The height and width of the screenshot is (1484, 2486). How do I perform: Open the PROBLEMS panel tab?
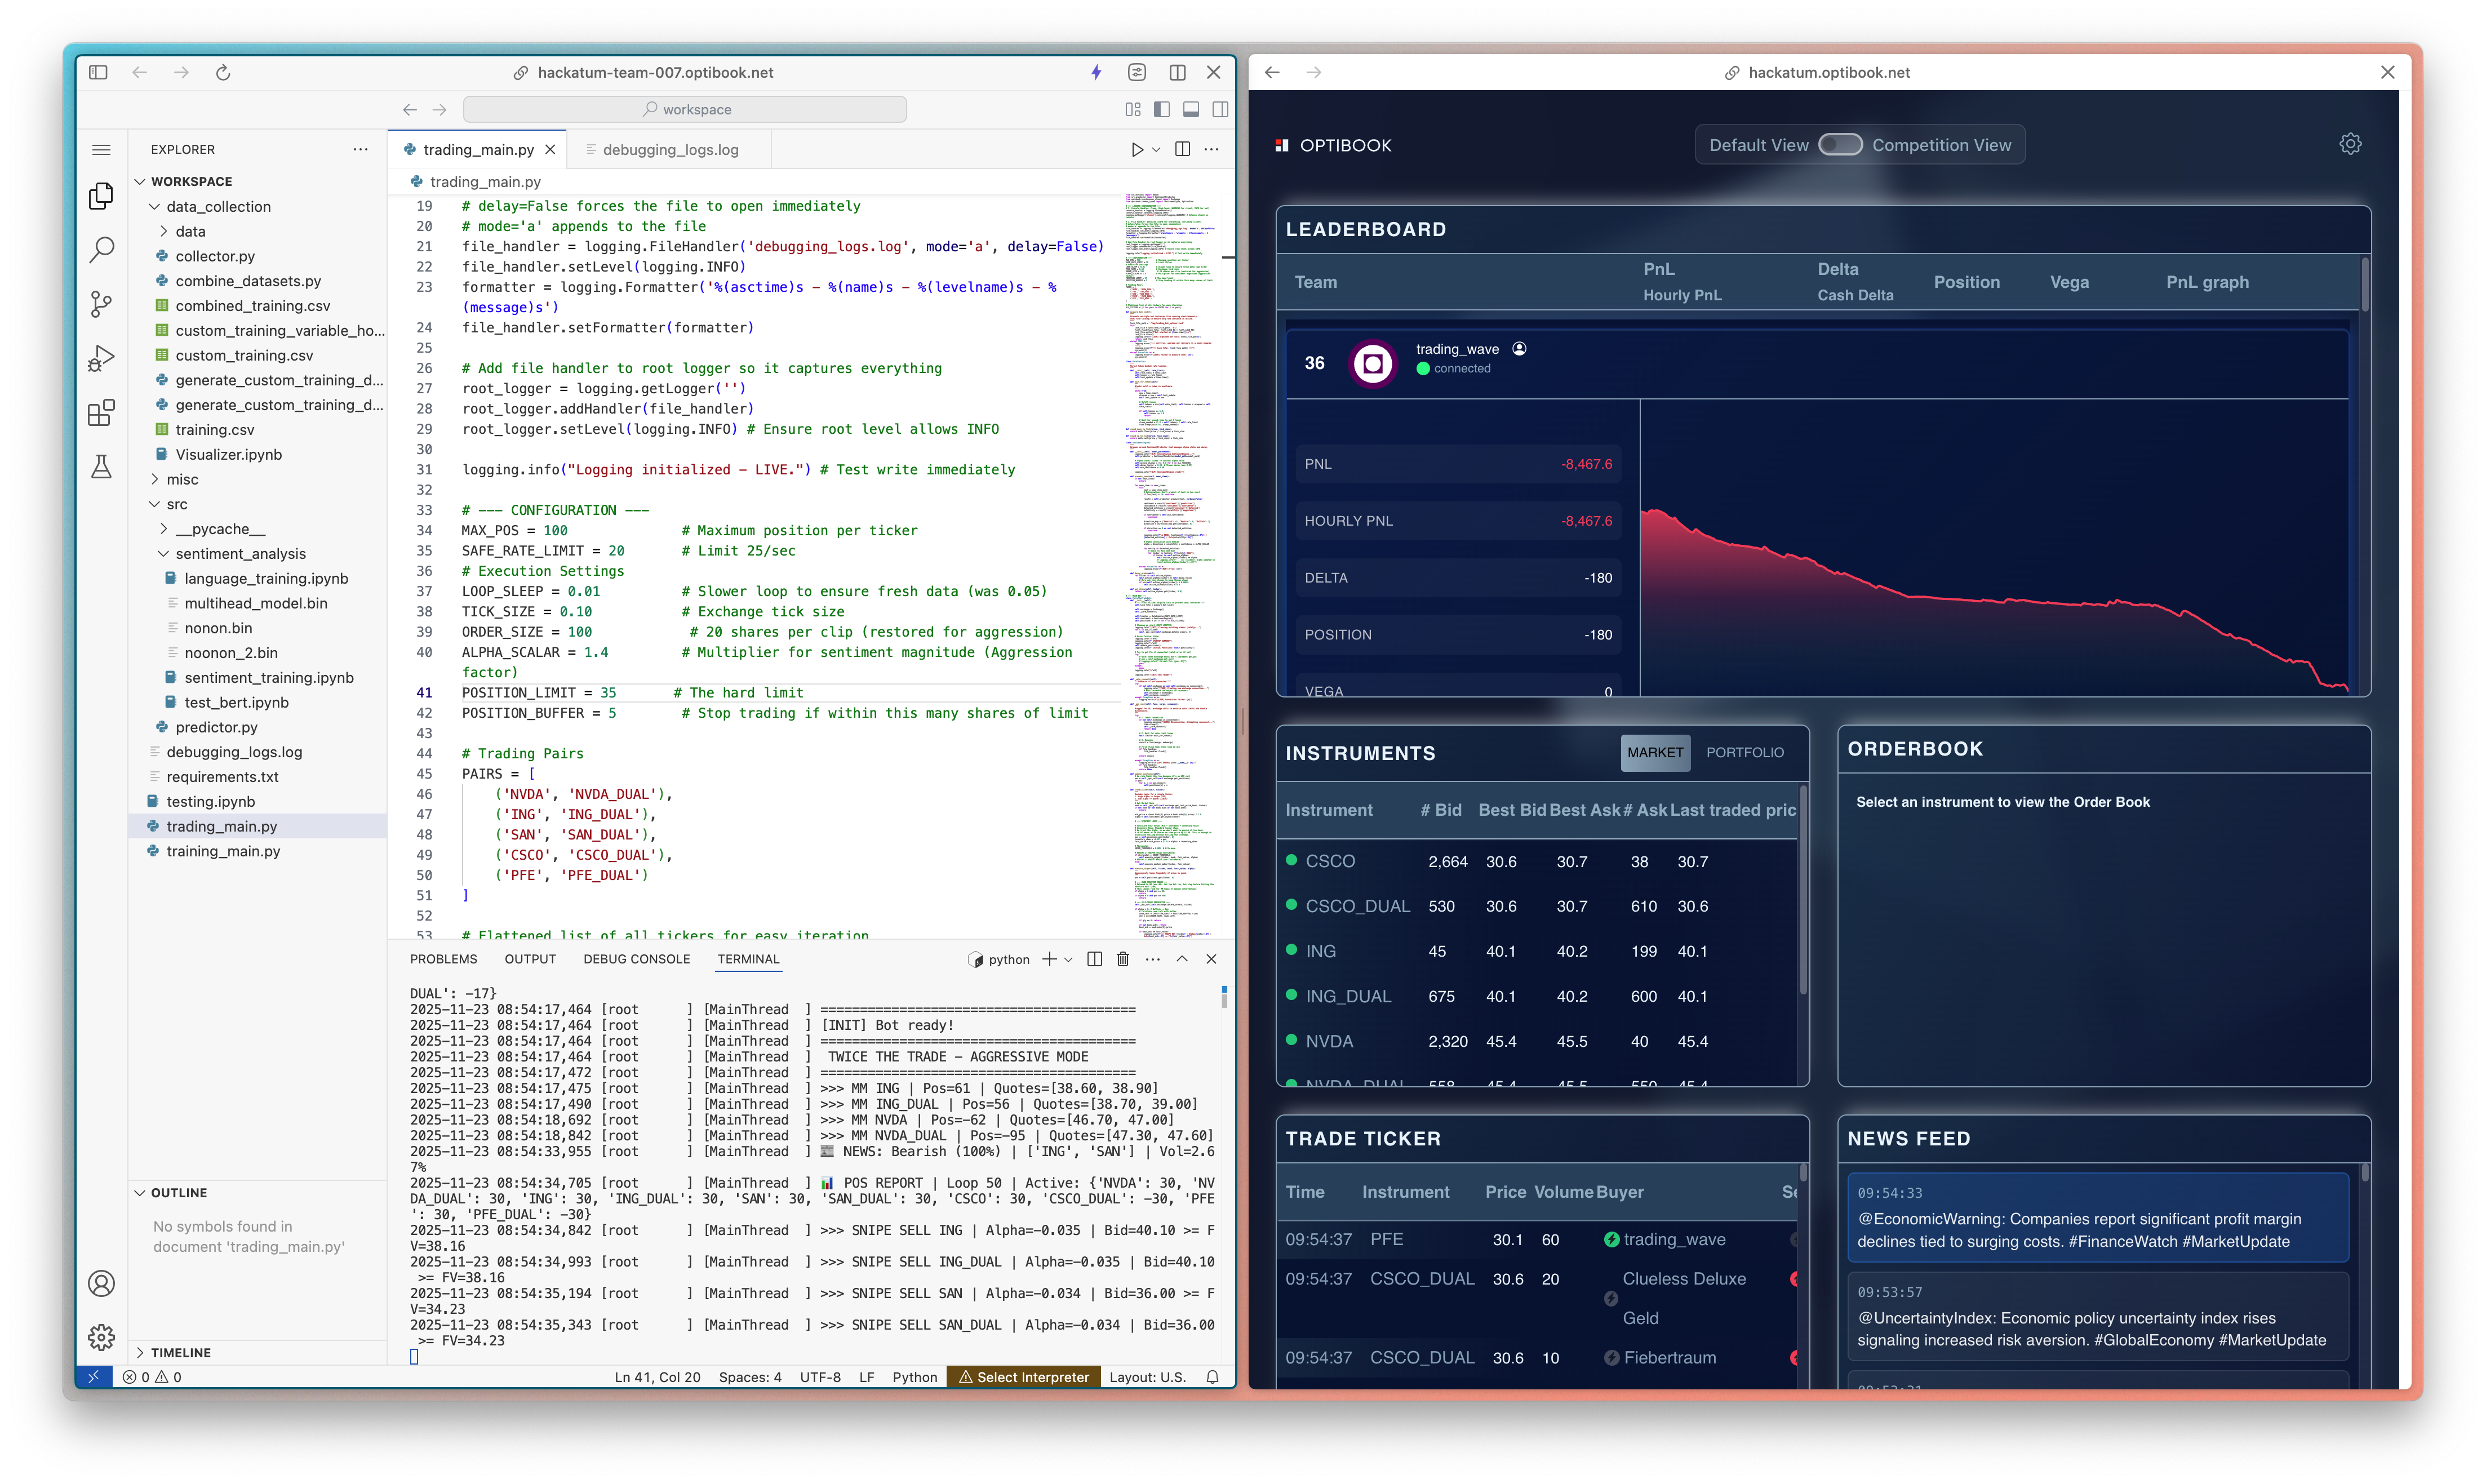[443, 959]
